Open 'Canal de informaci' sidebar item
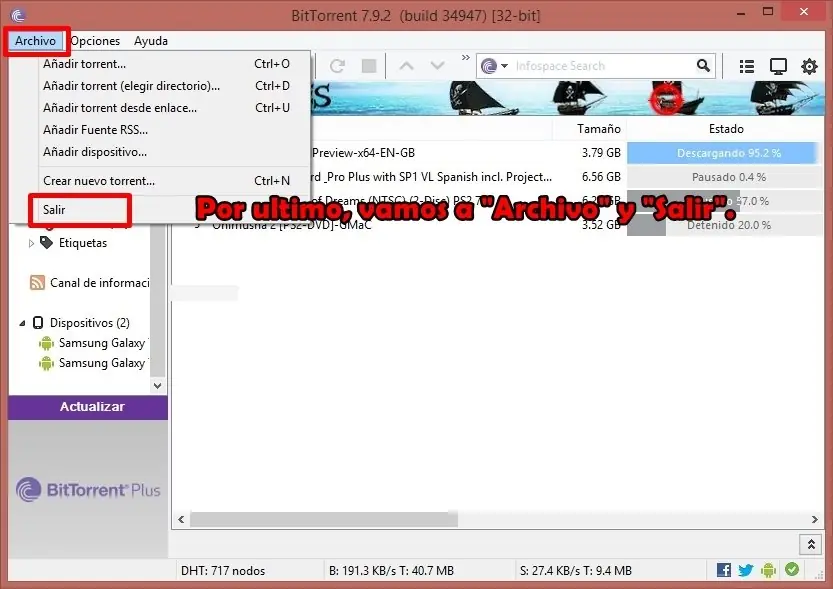Image resolution: width=833 pixels, height=589 pixels. click(x=99, y=283)
